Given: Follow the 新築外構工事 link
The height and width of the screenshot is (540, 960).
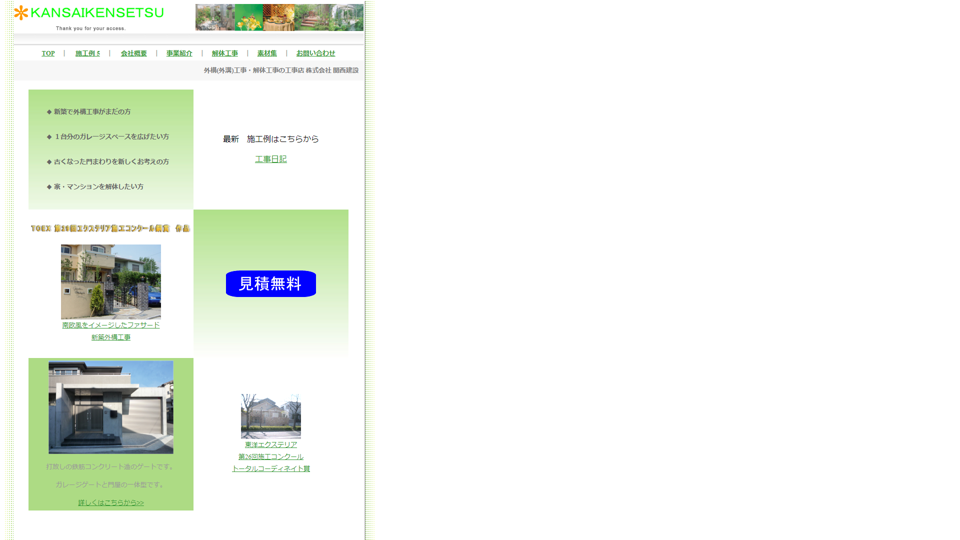Looking at the screenshot, I should click(111, 338).
